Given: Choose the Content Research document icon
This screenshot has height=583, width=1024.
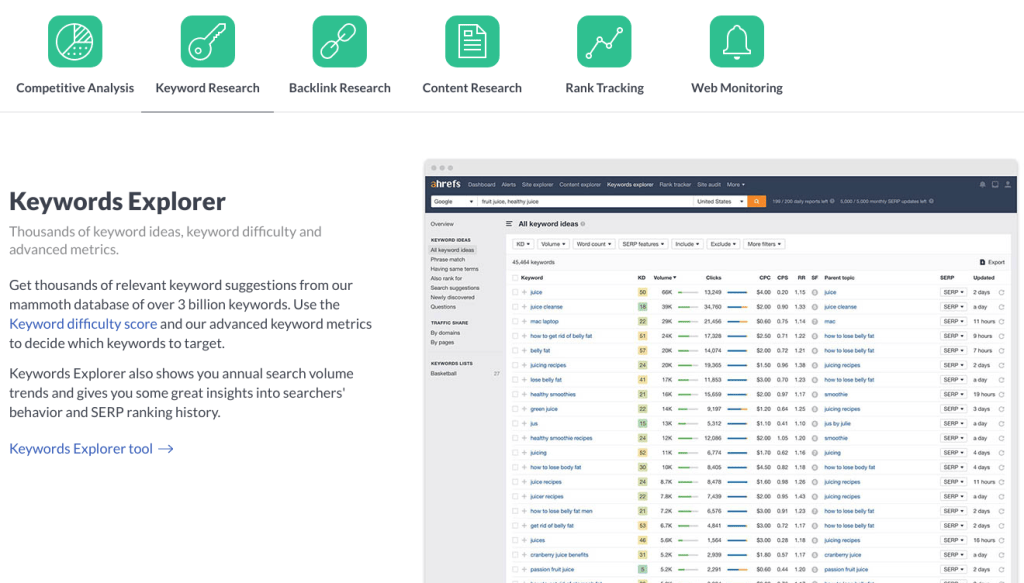Looking at the screenshot, I should click(x=472, y=42).
